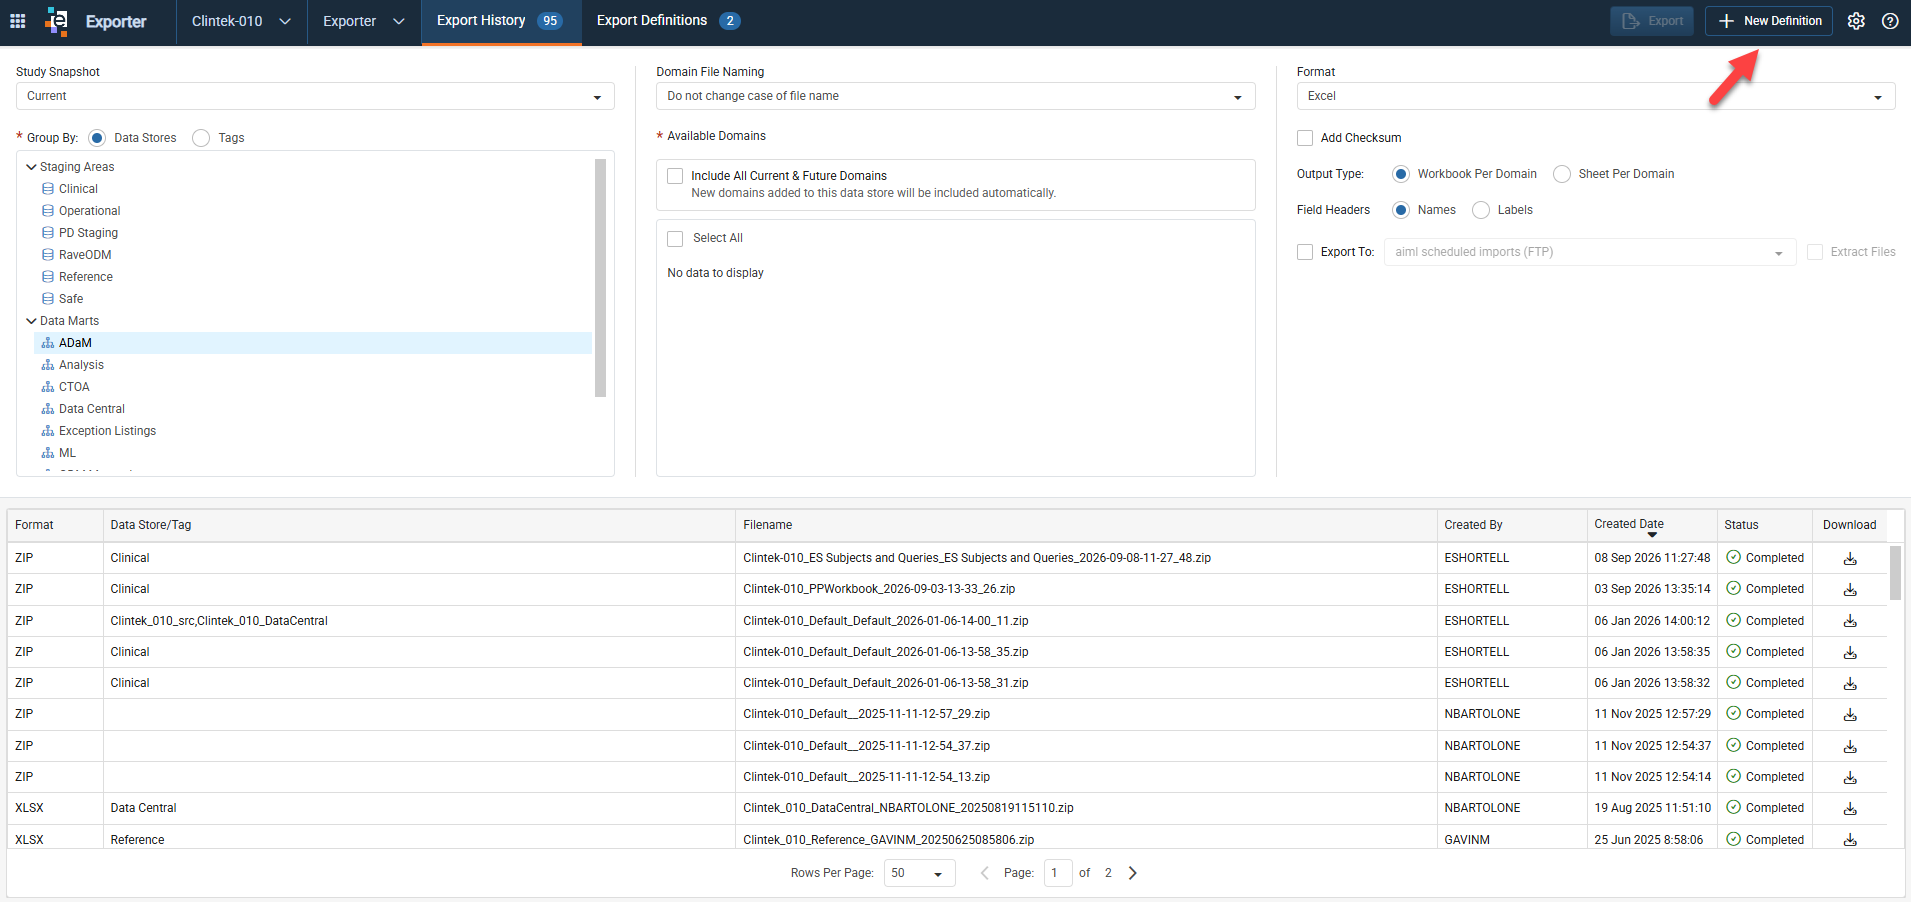Select the Exception Listings data mart
This screenshot has height=902, width=1911.
107,431
